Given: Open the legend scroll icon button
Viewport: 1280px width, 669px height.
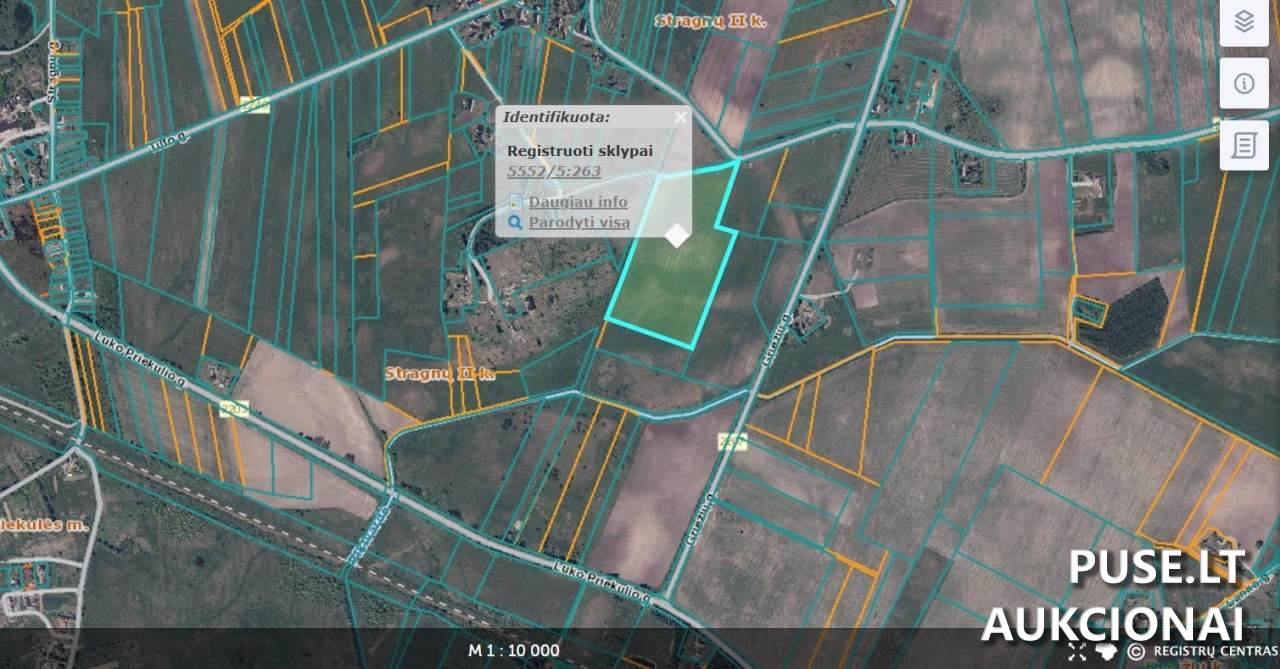Looking at the screenshot, I should pos(1244,146).
